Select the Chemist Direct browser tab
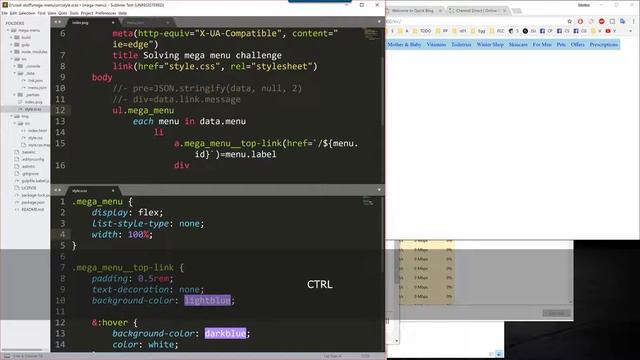The image size is (640, 360). 477,11
